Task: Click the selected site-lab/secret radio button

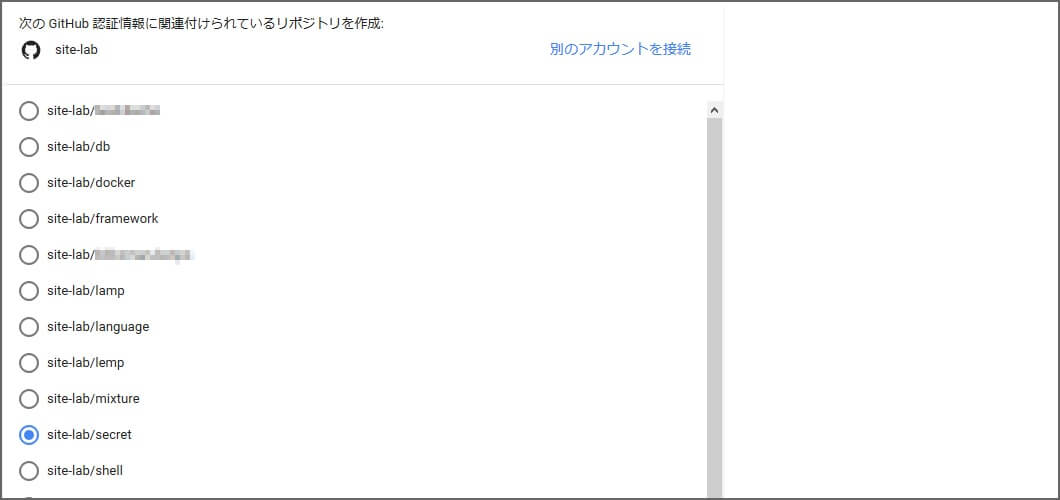Action: (x=29, y=435)
